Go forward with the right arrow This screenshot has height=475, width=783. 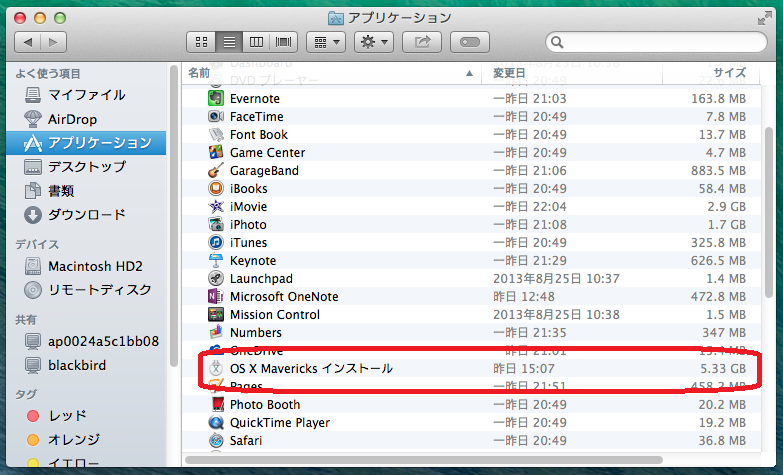[x=53, y=42]
